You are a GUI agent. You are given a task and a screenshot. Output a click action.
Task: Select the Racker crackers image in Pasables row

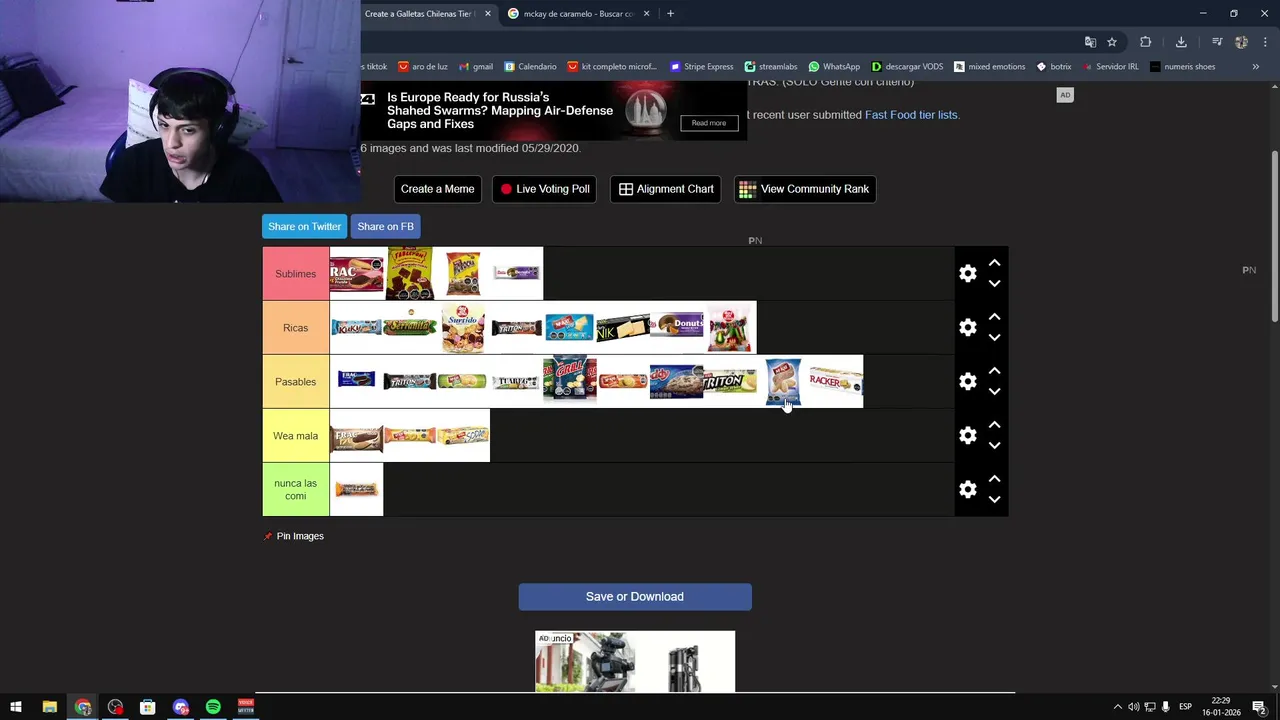tap(836, 381)
